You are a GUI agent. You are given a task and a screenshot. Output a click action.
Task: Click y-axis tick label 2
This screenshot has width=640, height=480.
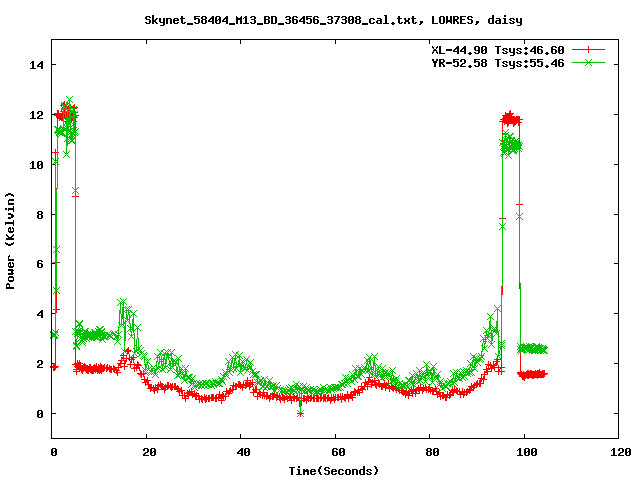[40, 364]
